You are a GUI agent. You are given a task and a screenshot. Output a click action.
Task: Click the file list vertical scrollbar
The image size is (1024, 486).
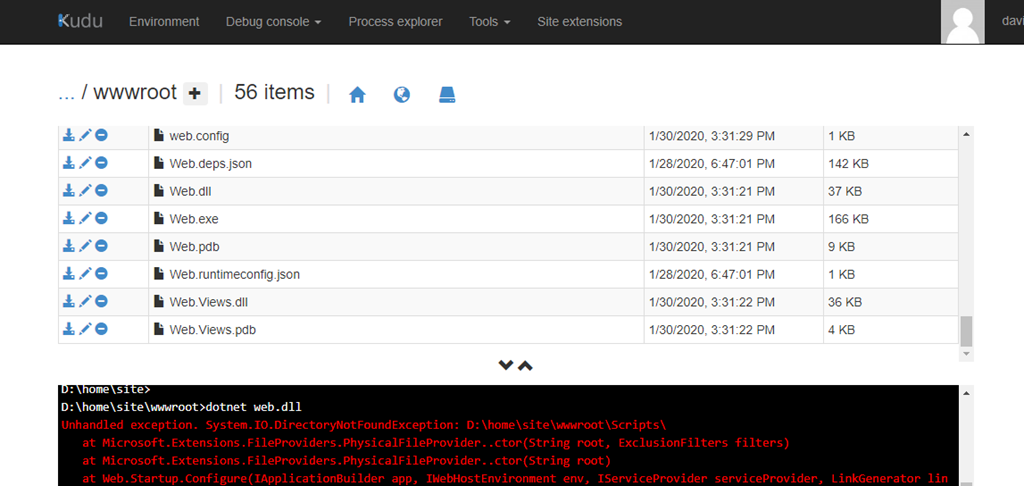966,240
